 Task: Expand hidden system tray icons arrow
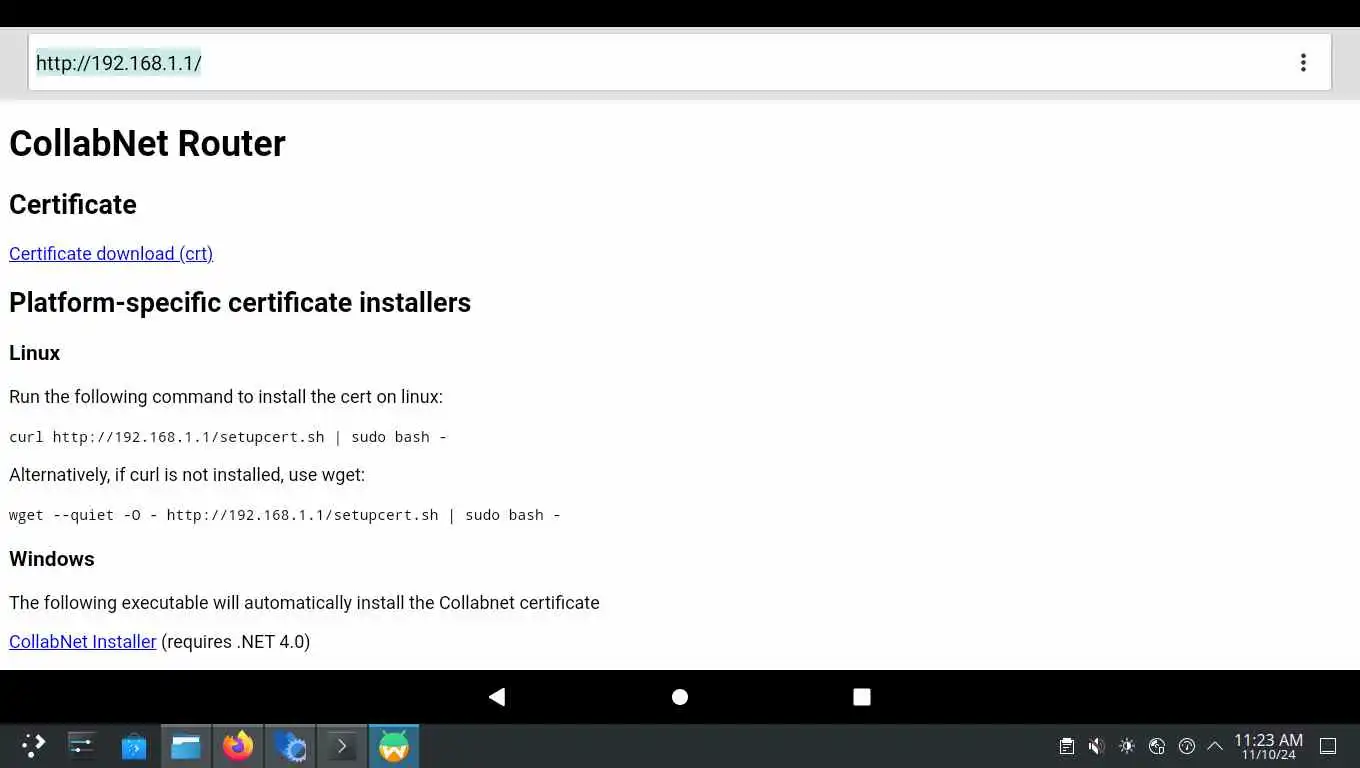(x=1215, y=746)
